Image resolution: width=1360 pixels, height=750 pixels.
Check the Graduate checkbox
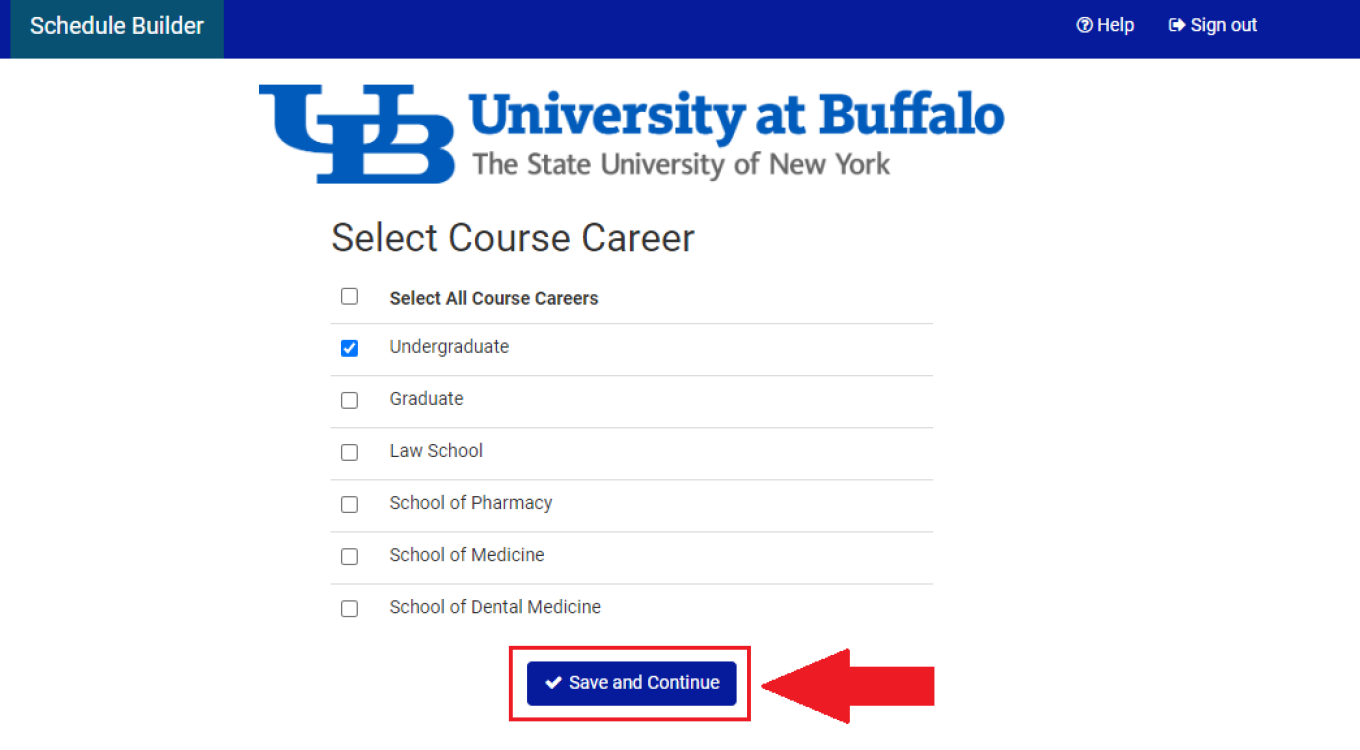pyautogui.click(x=349, y=400)
